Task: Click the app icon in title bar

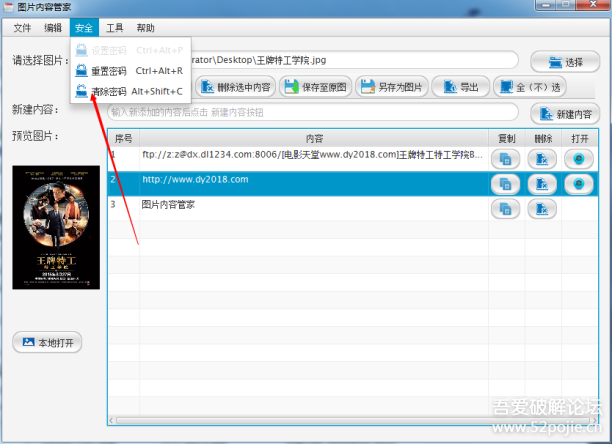Action: click(x=9, y=7)
